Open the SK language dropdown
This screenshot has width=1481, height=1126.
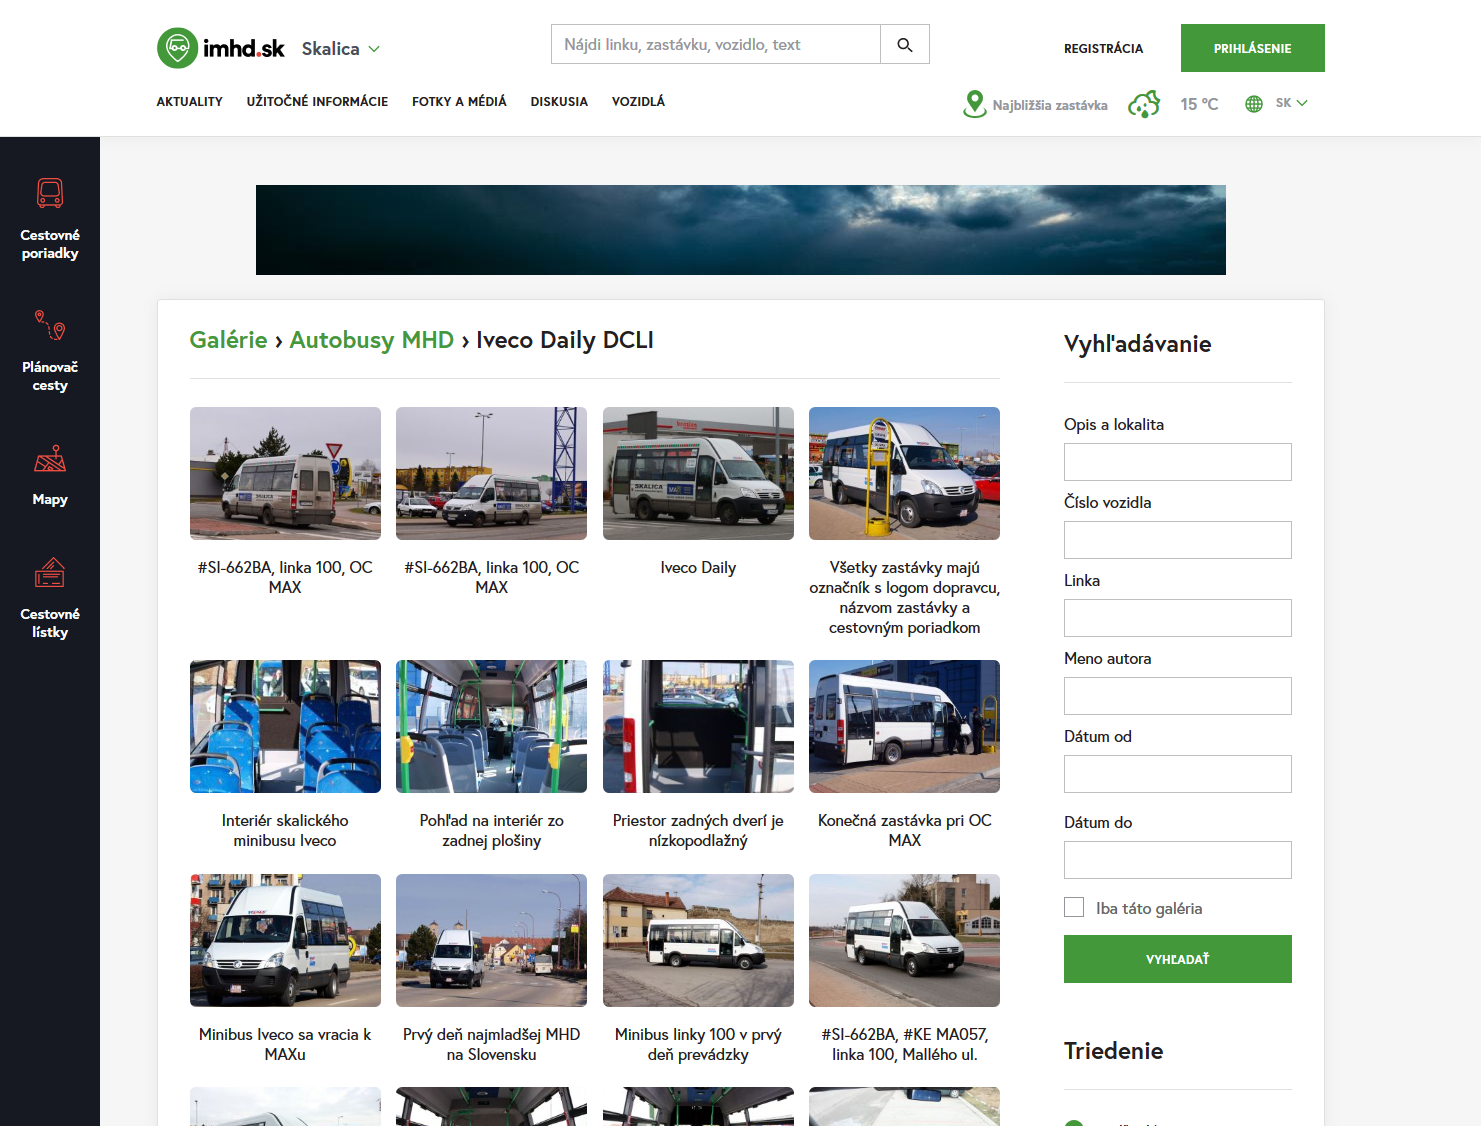click(x=1290, y=103)
